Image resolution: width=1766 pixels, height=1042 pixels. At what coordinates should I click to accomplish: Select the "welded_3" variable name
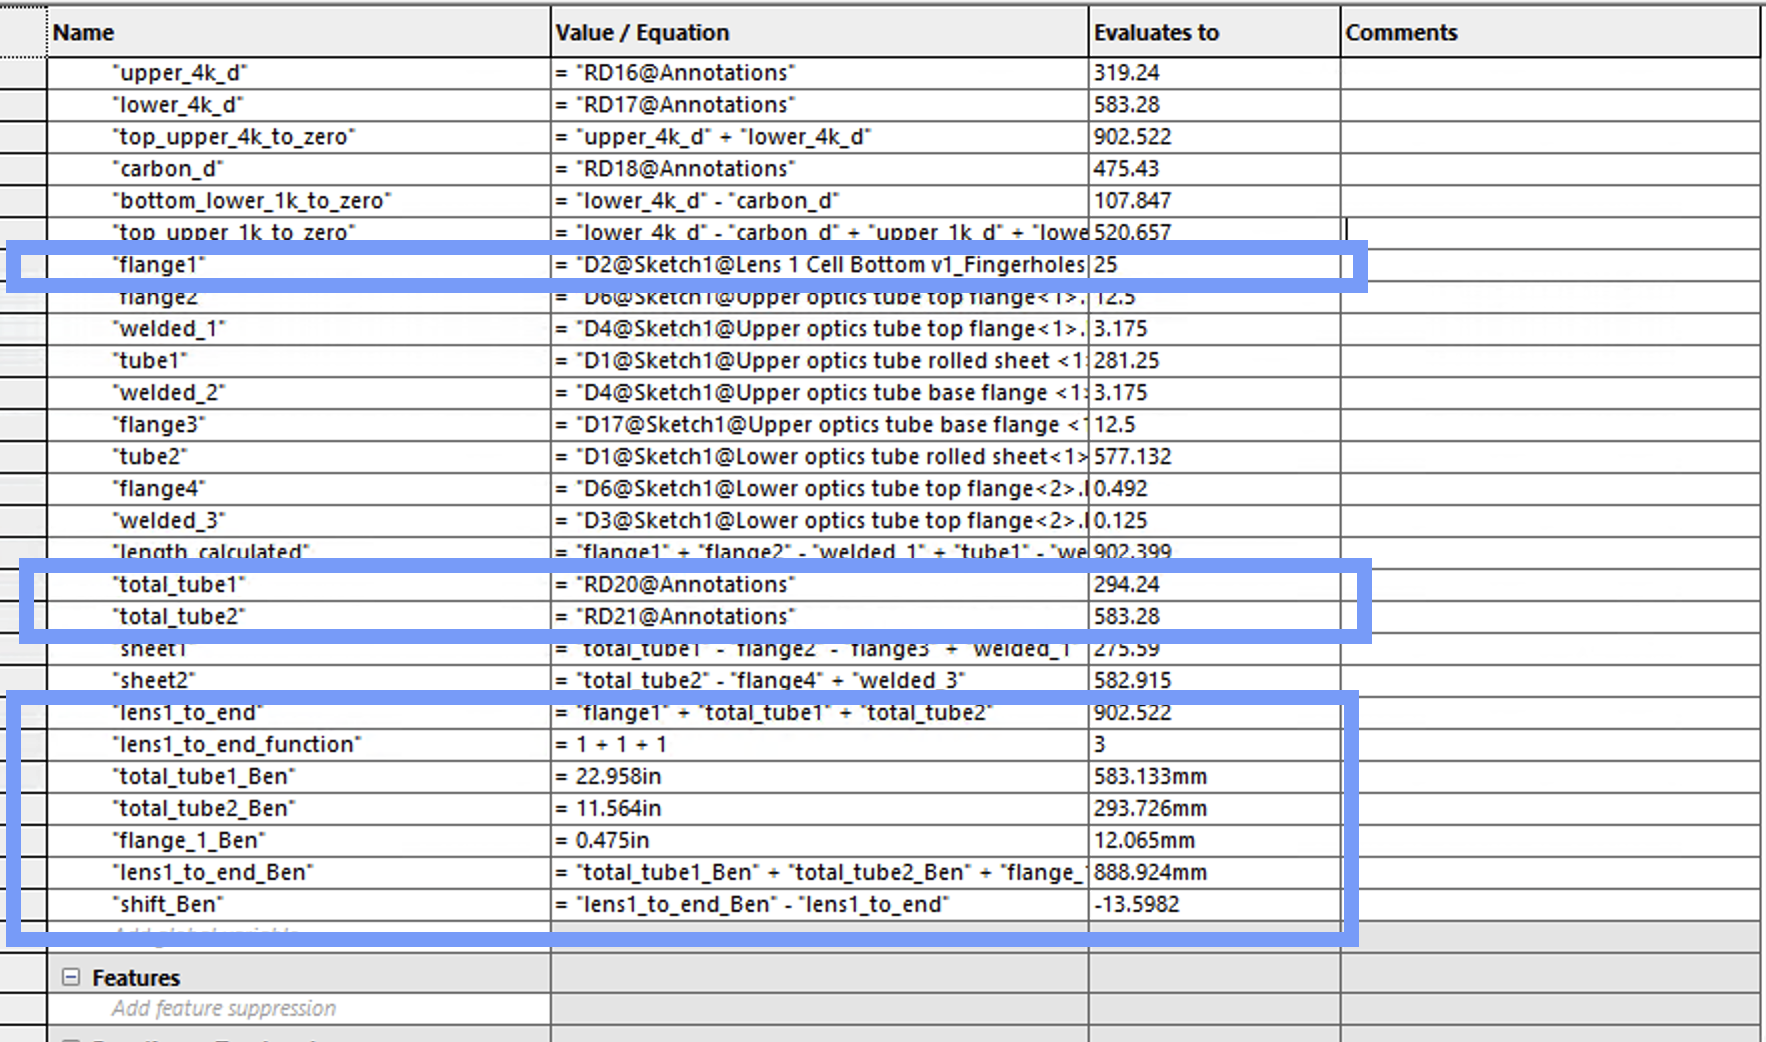169,521
